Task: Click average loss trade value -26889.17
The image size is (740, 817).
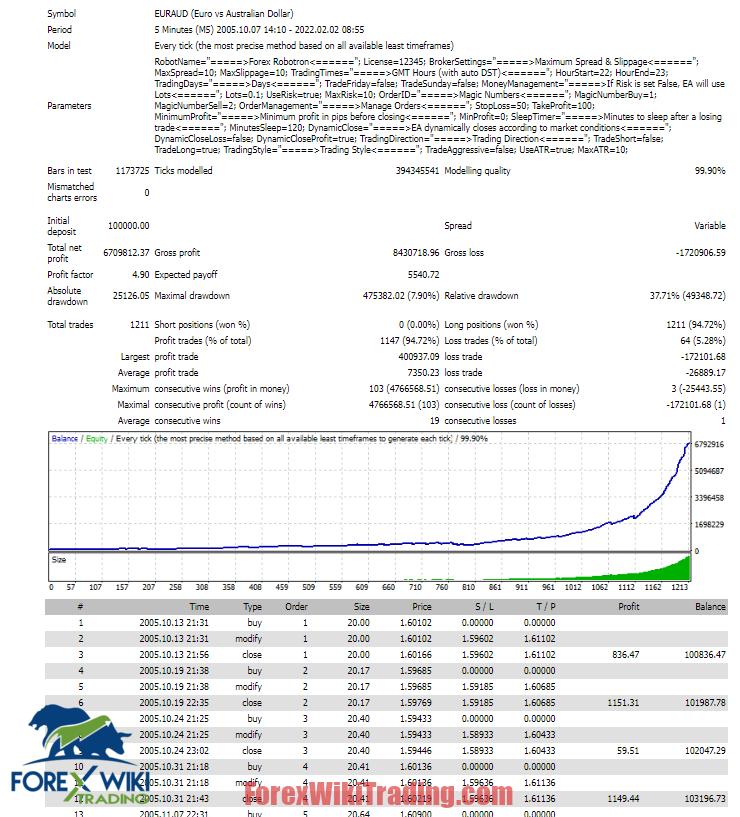Action: tap(706, 373)
